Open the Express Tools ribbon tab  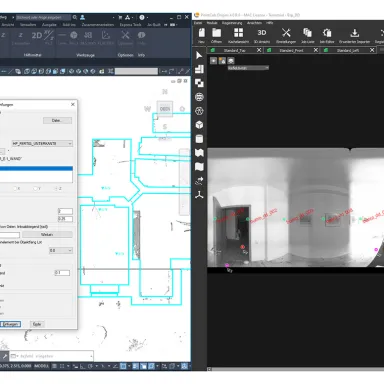coord(130,25)
